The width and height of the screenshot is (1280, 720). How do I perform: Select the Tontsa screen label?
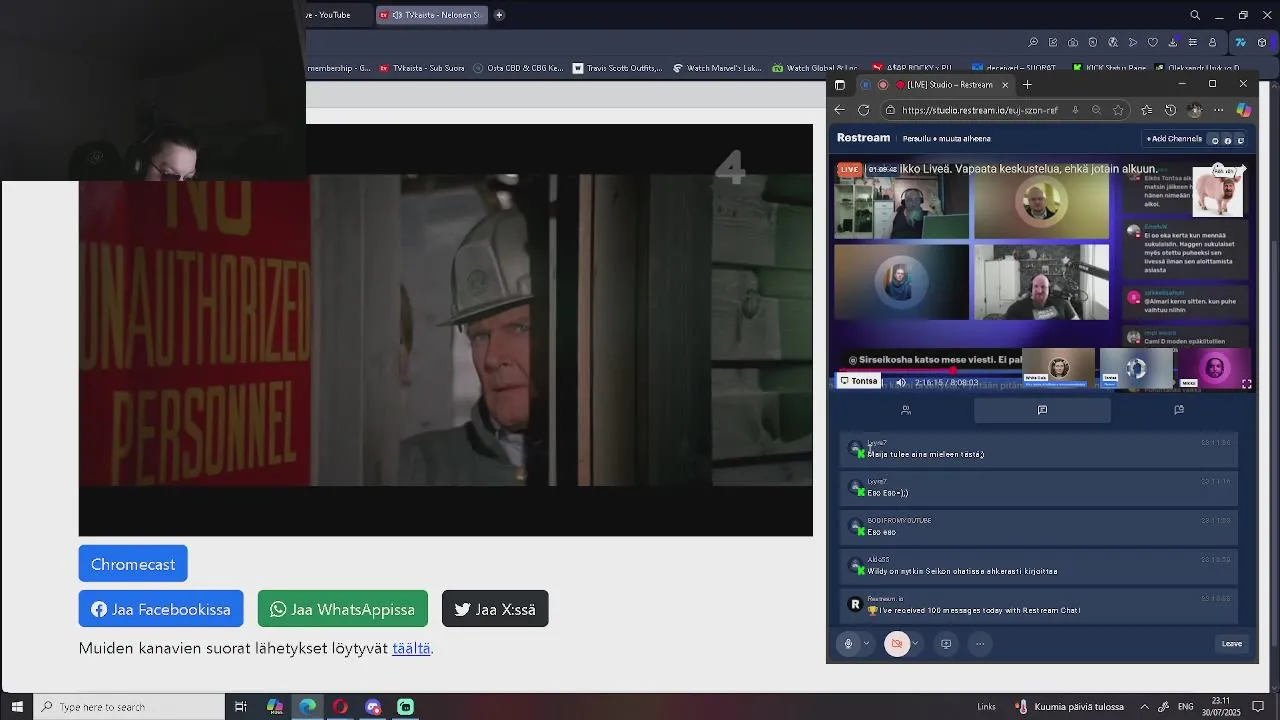click(x=859, y=381)
